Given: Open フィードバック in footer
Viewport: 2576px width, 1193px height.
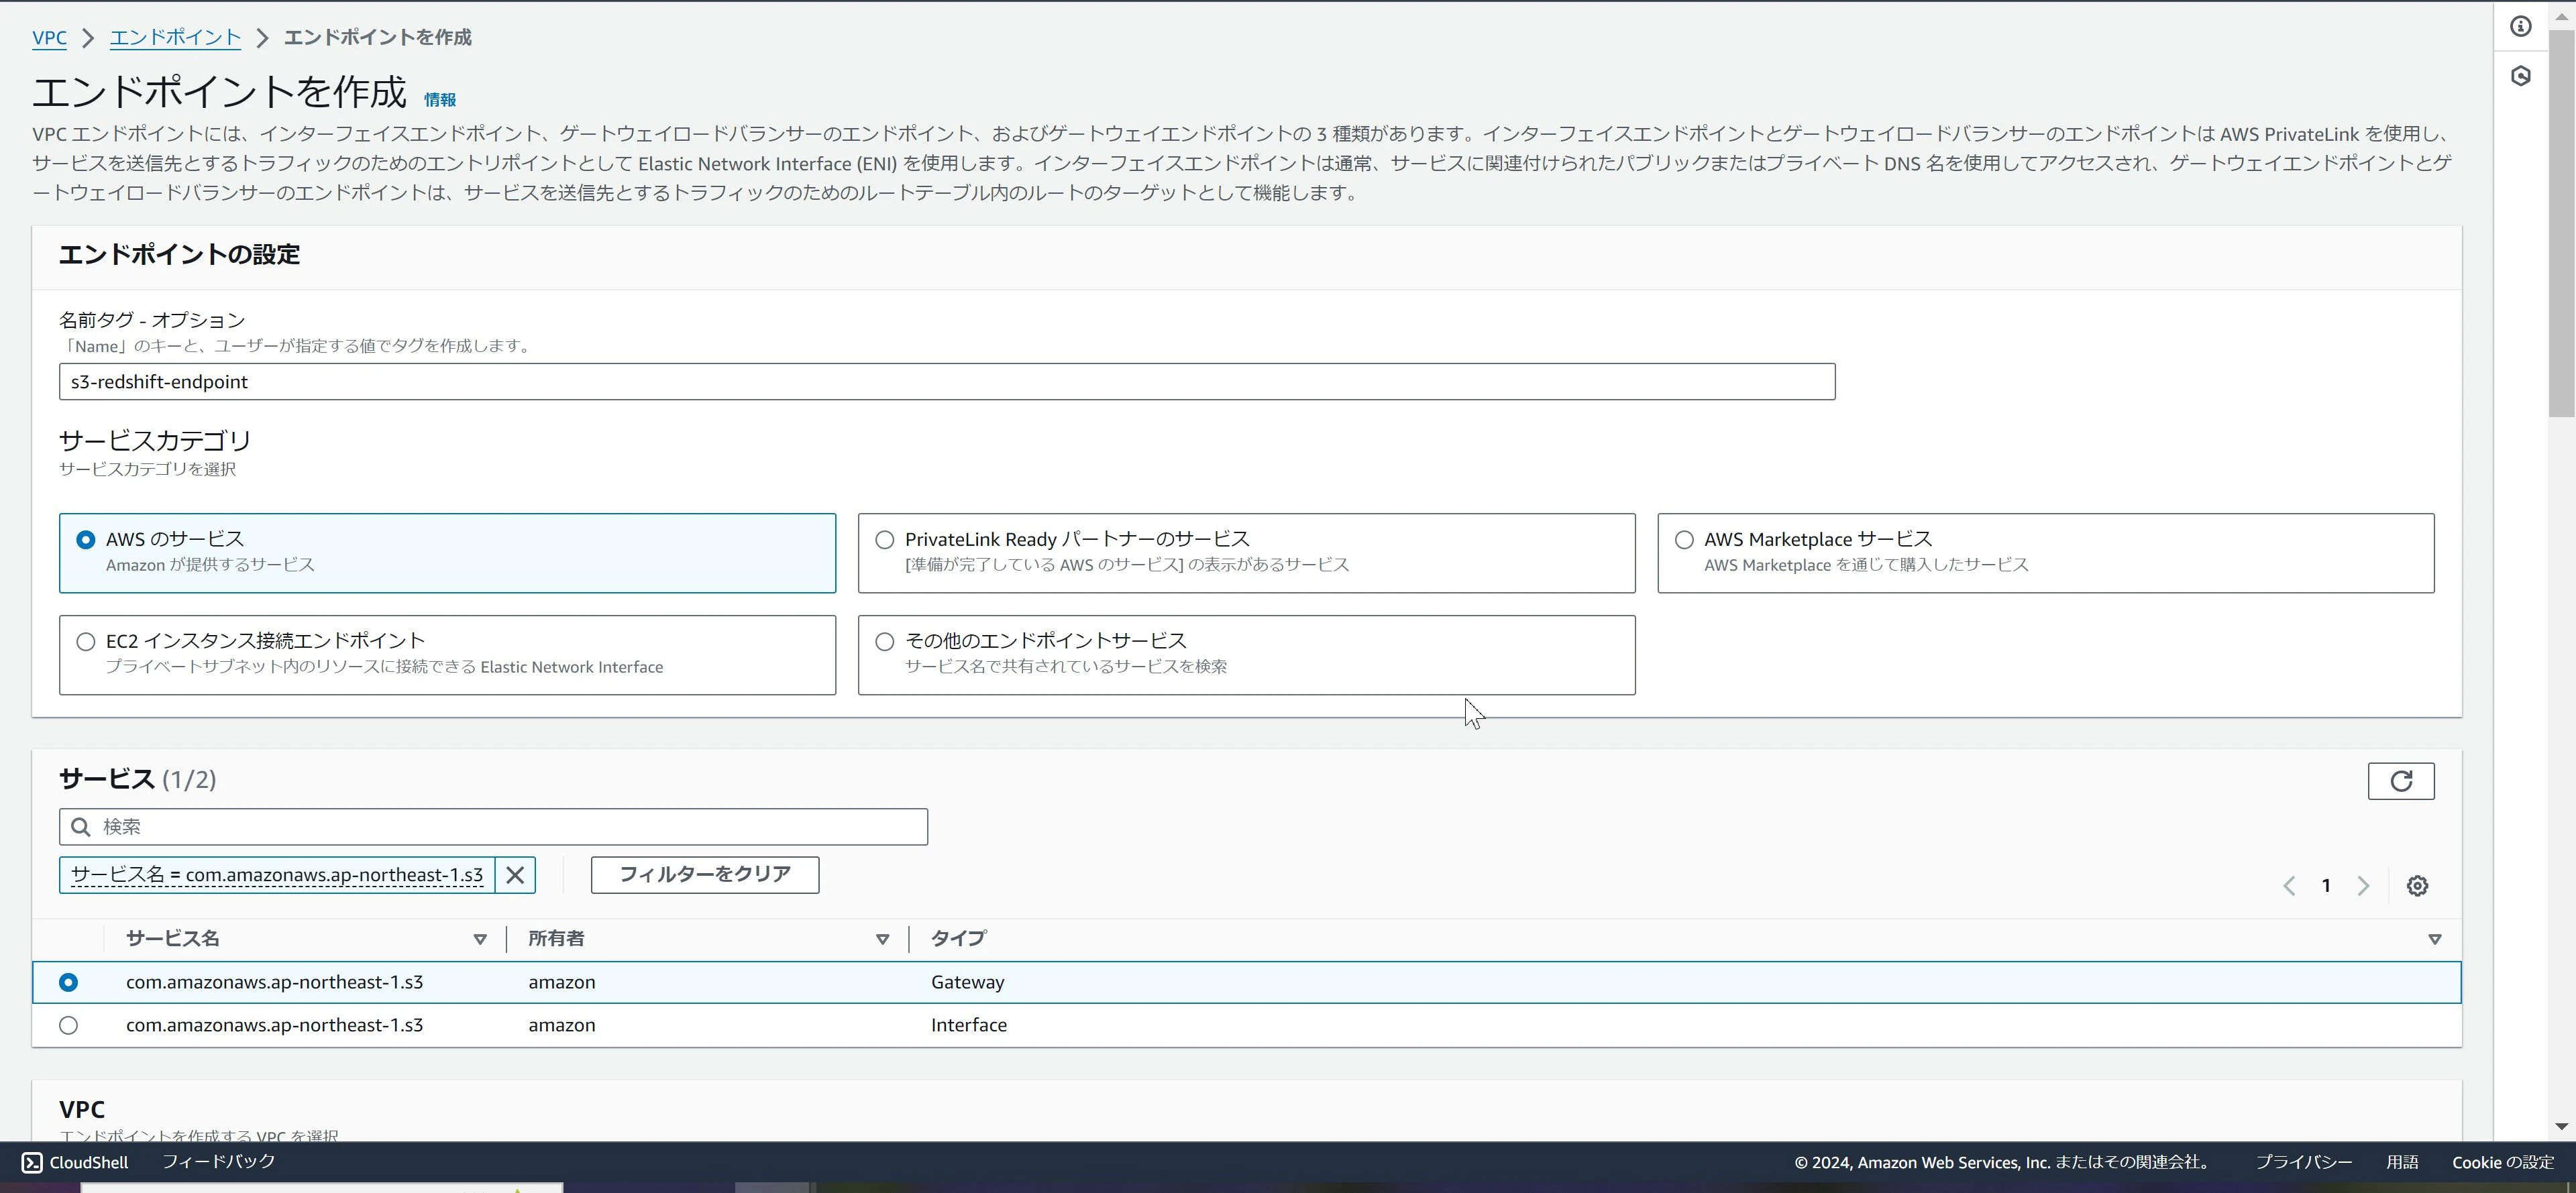Looking at the screenshot, I should point(218,1161).
